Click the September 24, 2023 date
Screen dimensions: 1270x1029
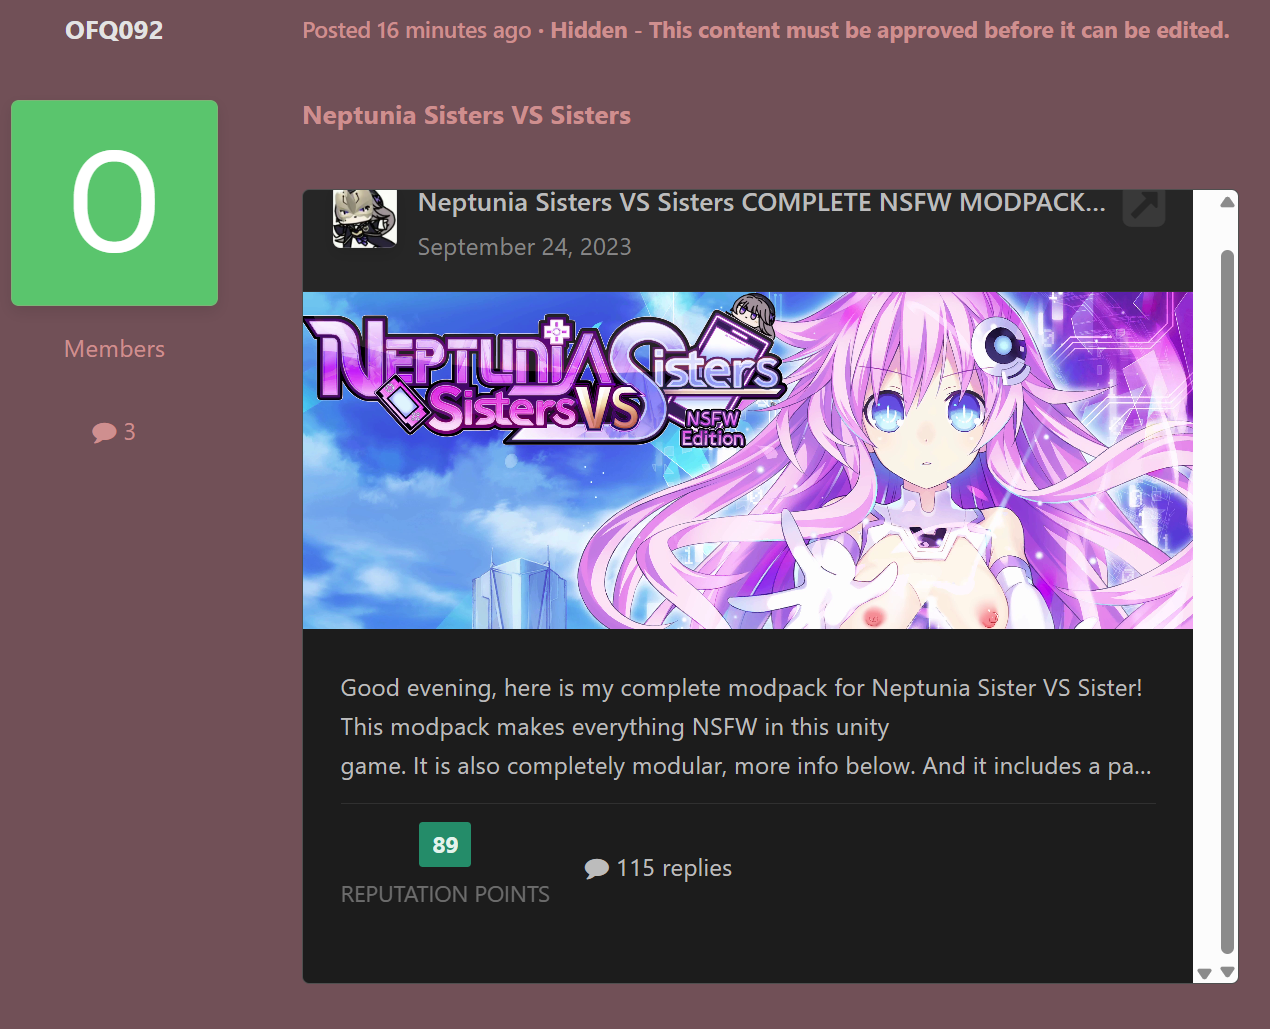[x=525, y=247]
